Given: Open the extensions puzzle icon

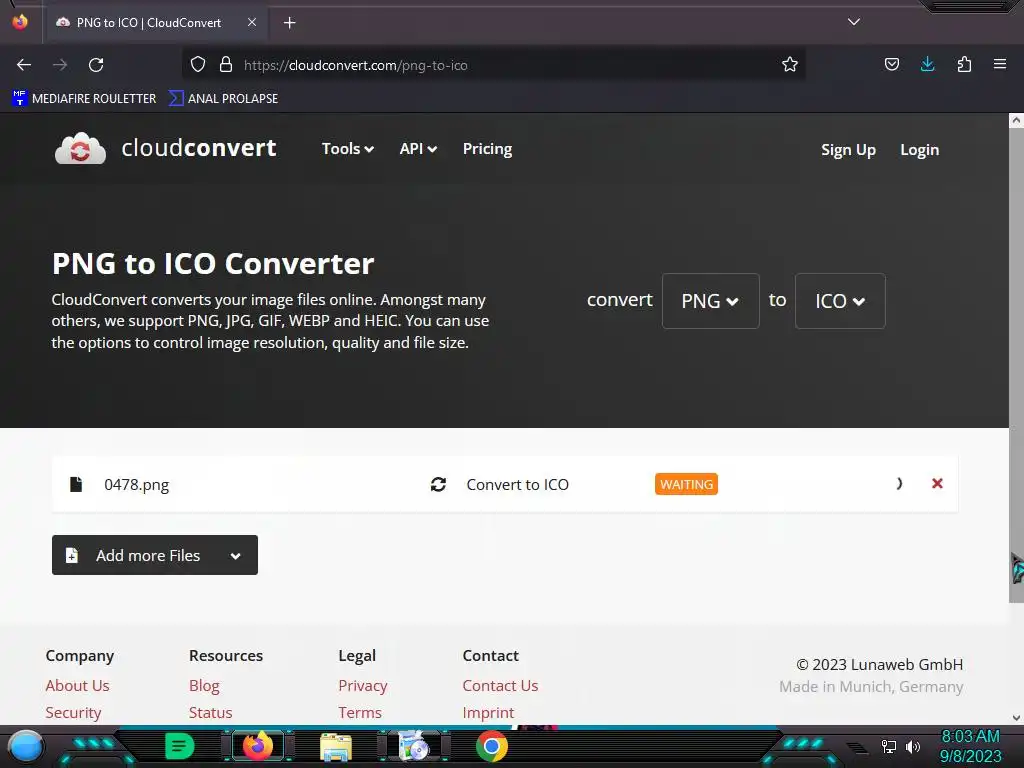Looking at the screenshot, I should pyautogui.click(x=964, y=65).
